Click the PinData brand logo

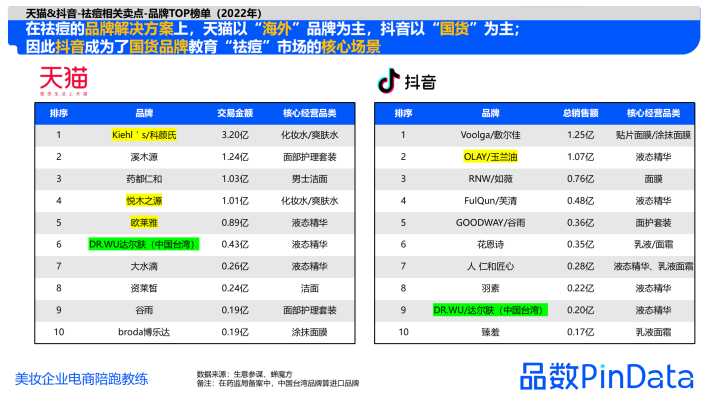(x=607, y=376)
